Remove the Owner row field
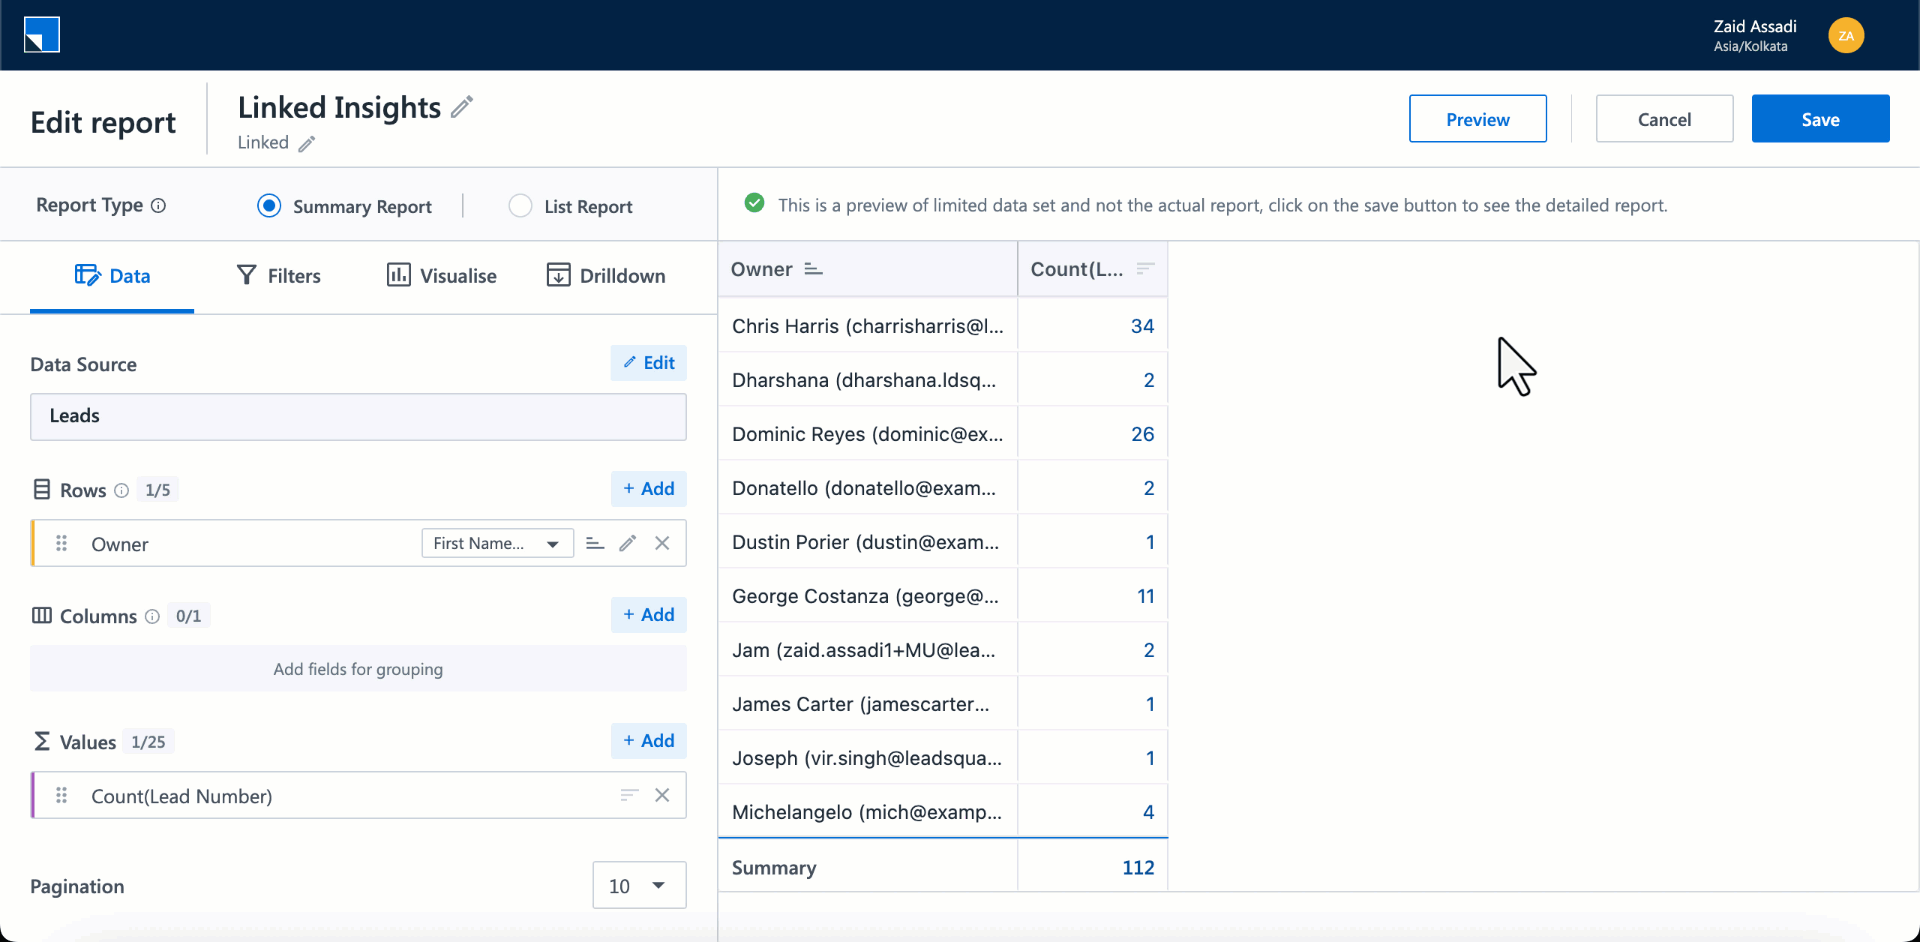Screen dimensions: 1920x942 click(662, 543)
